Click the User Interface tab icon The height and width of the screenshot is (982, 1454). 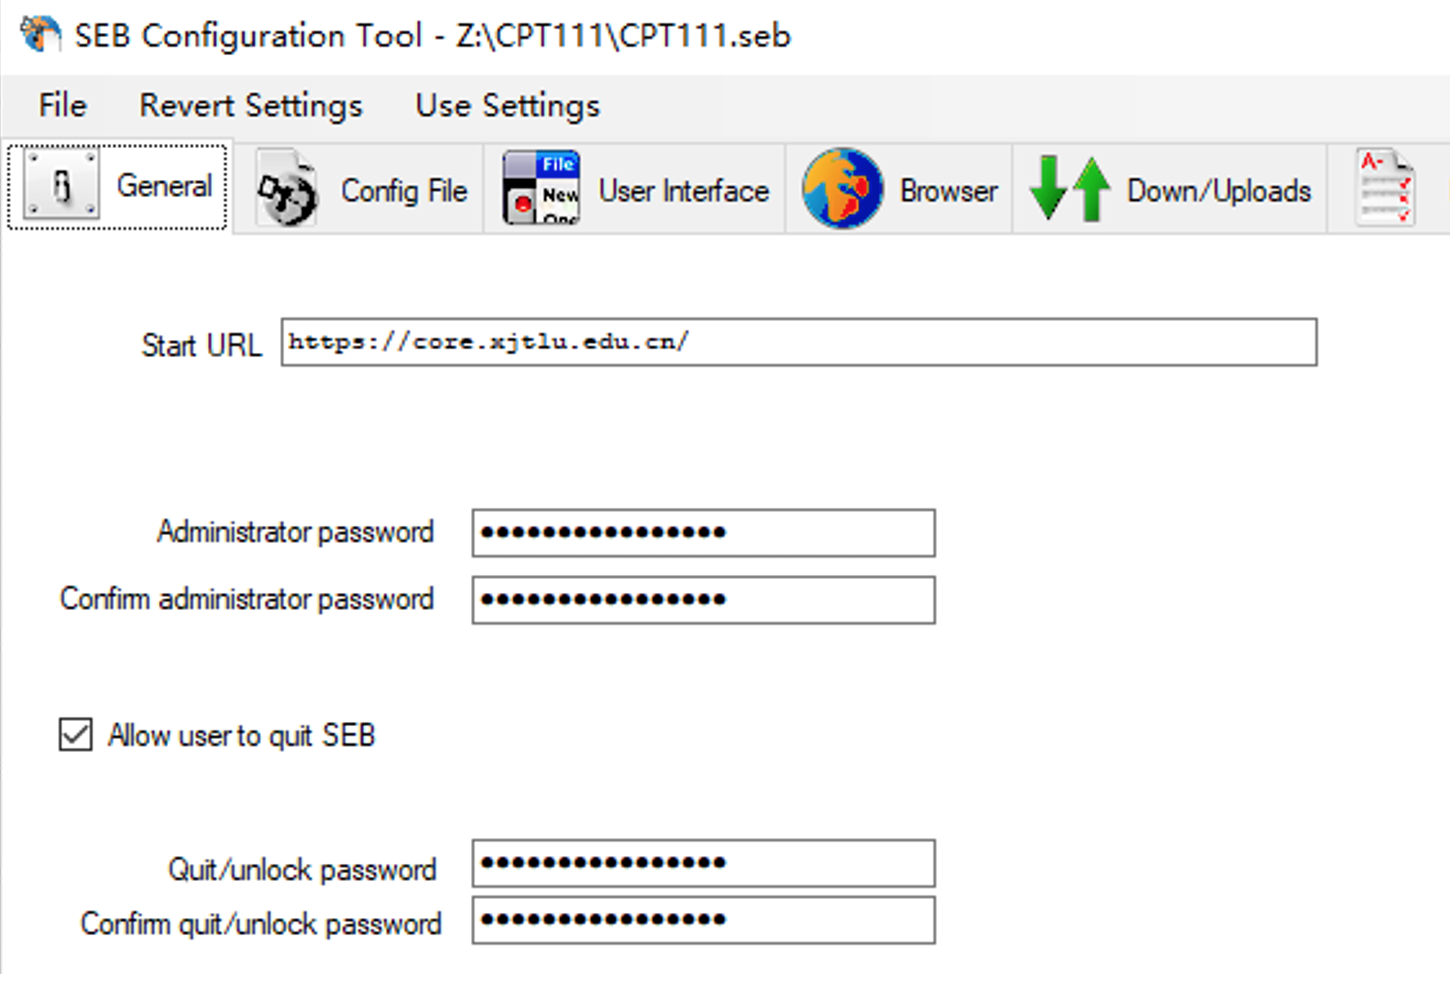[x=541, y=188]
